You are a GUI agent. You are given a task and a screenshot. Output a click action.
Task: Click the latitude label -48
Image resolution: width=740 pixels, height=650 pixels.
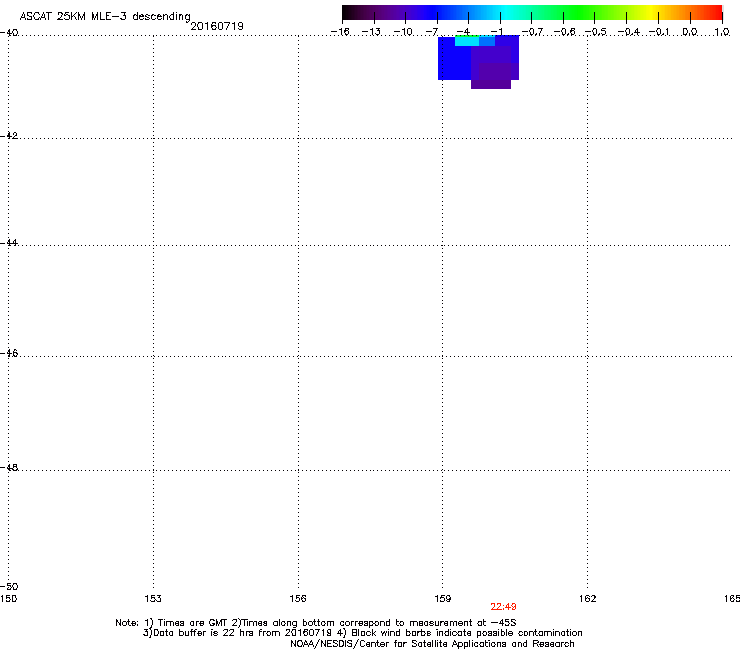(x=9, y=467)
